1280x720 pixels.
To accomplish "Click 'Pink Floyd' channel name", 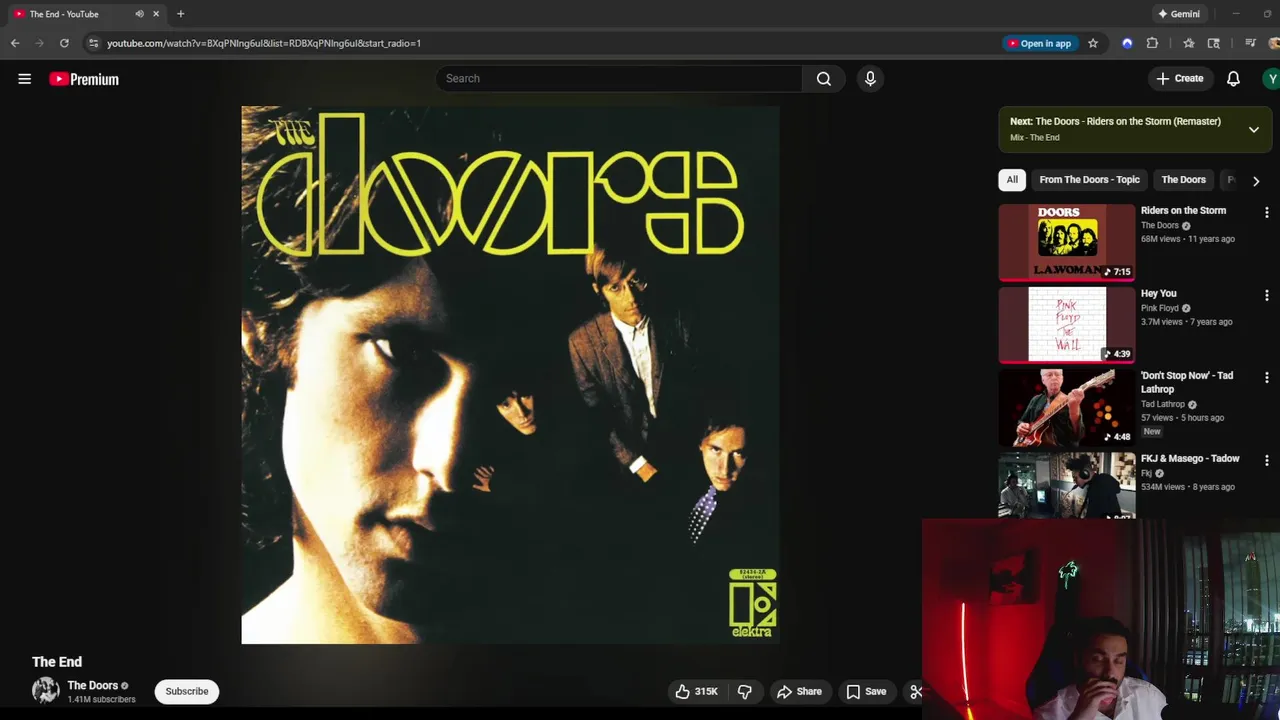I will click(x=1160, y=308).
